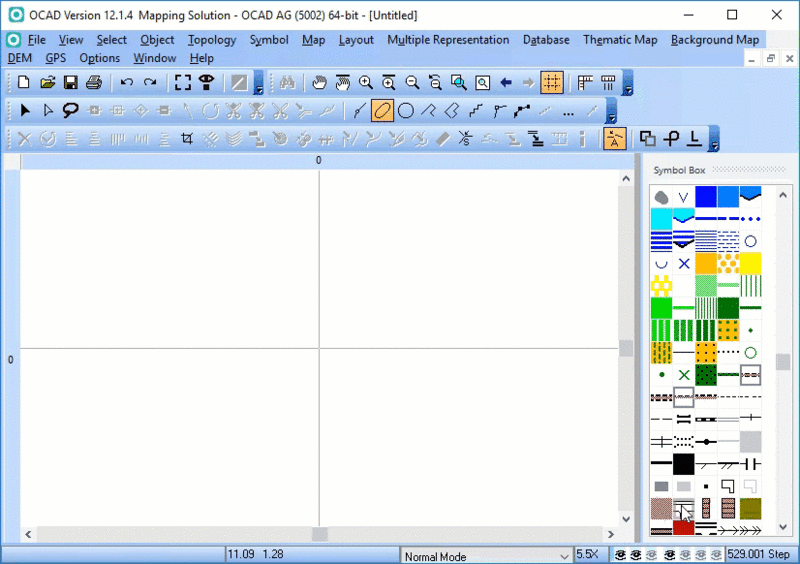Open the Help menu
The width and height of the screenshot is (800, 564).
(202, 58)
